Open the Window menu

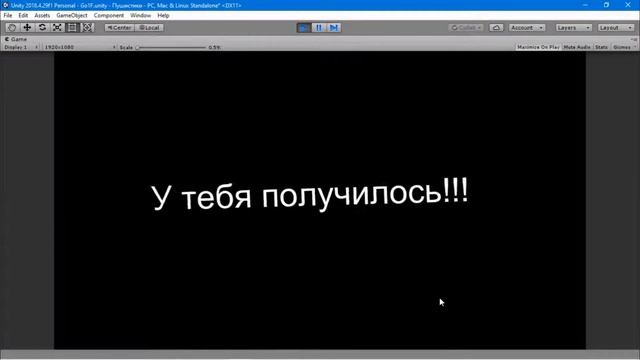coord(140,16)
